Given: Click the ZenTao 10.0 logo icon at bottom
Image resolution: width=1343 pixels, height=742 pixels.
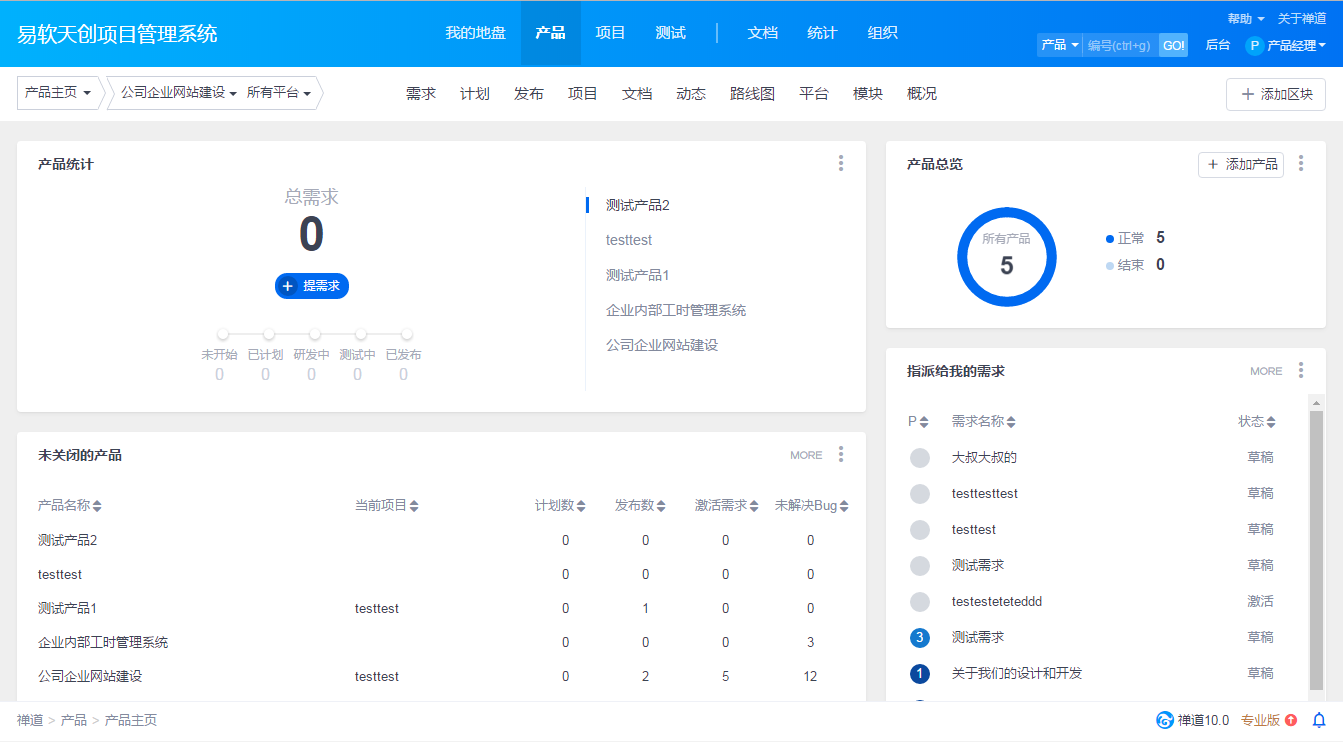Looking at the screenshot, I should point(1163,719).
